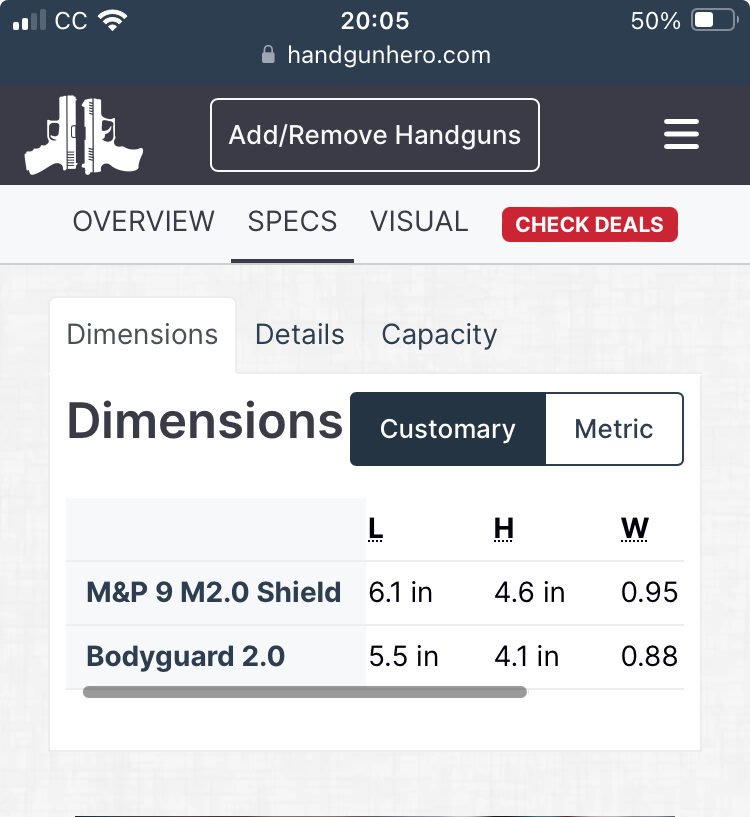Click the Handgun Hero pistols logo
The image size is (750, 817).
[x=84, y=135]
